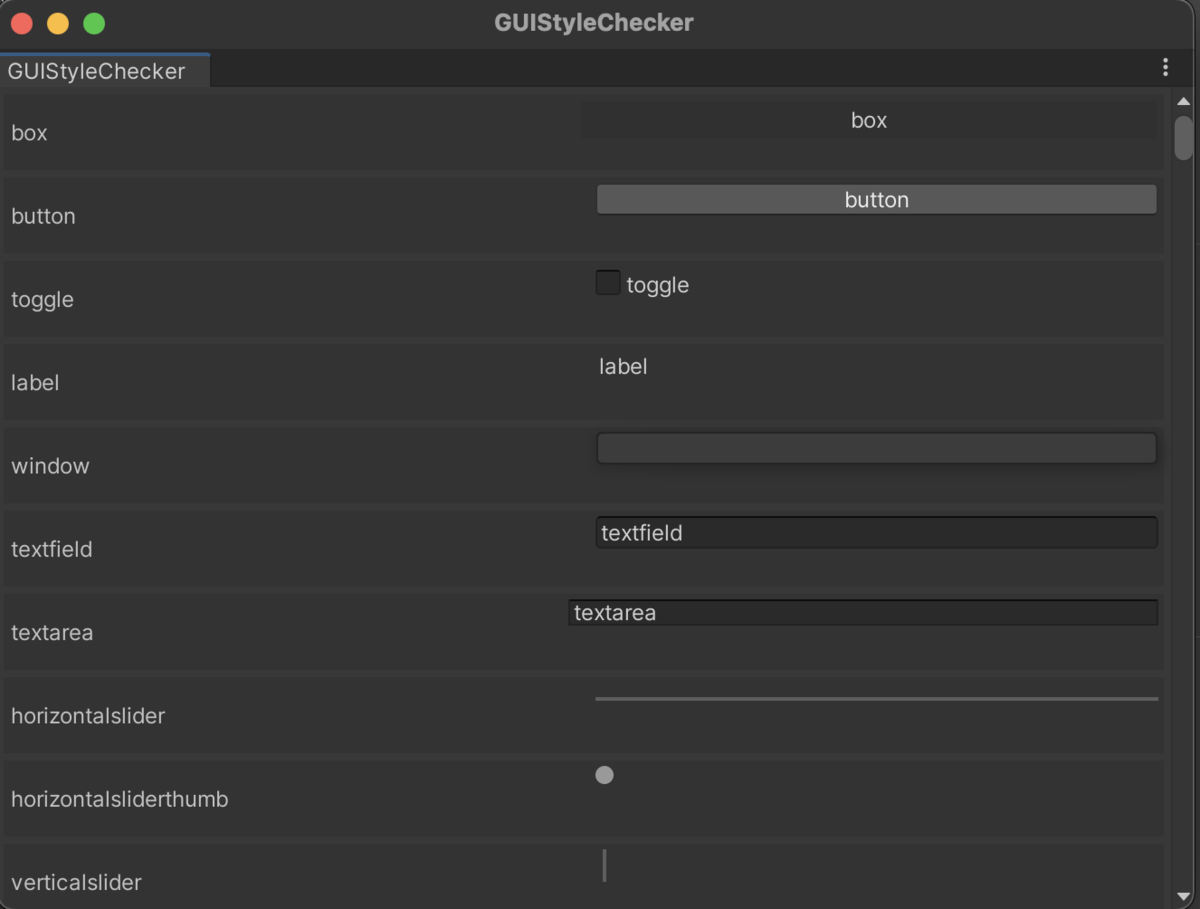Click inside the textarea sample
Image resolution: width=1200 pixels, height=909 pixels.
click(x=863, y=612)
